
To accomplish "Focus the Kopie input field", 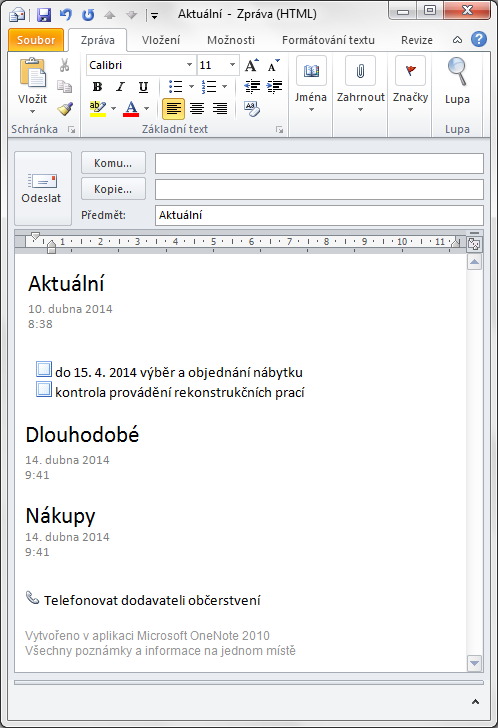I will (x=319, y=189).
